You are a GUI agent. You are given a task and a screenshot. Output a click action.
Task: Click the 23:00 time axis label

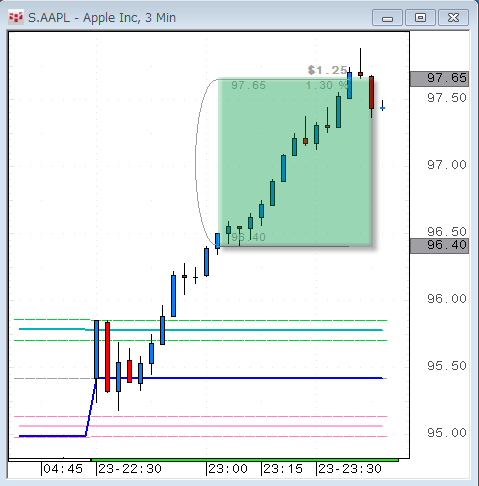[x=228, y=469]
